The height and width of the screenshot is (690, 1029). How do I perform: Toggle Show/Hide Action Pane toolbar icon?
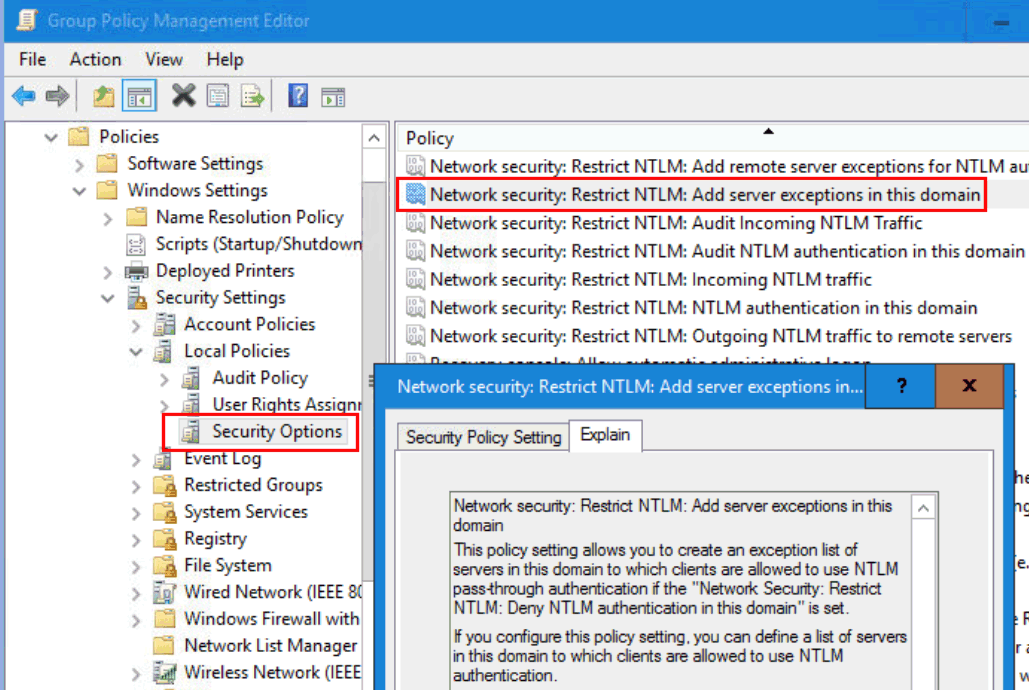(333, 96)
